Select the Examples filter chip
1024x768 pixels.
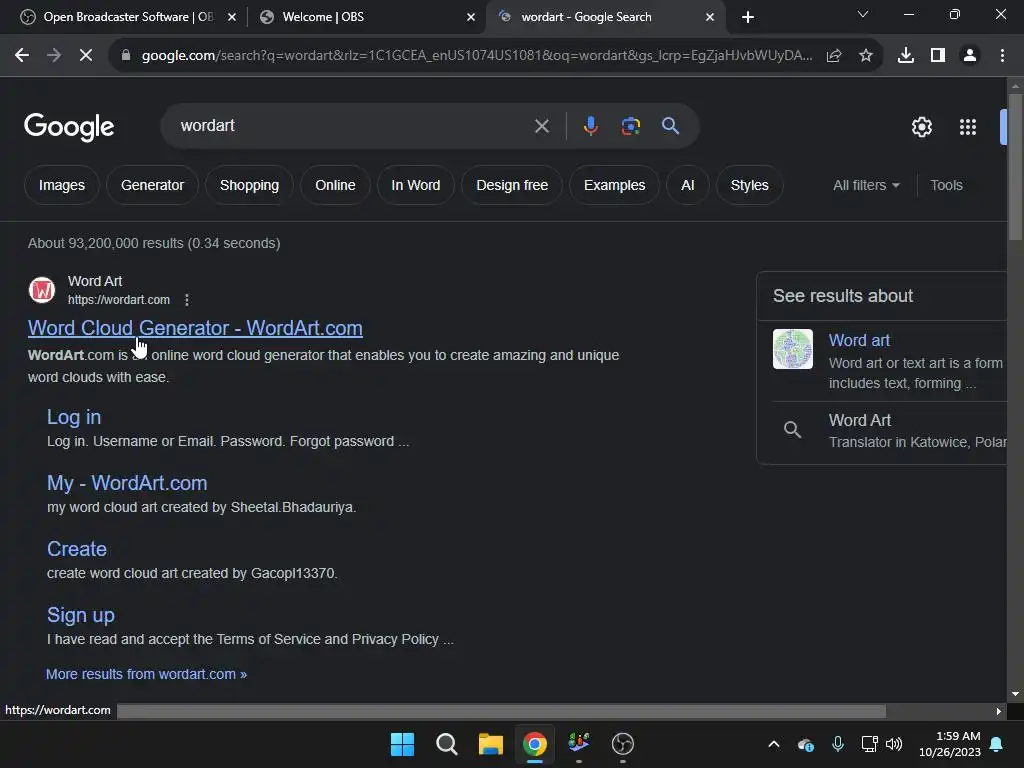point(615,185)
